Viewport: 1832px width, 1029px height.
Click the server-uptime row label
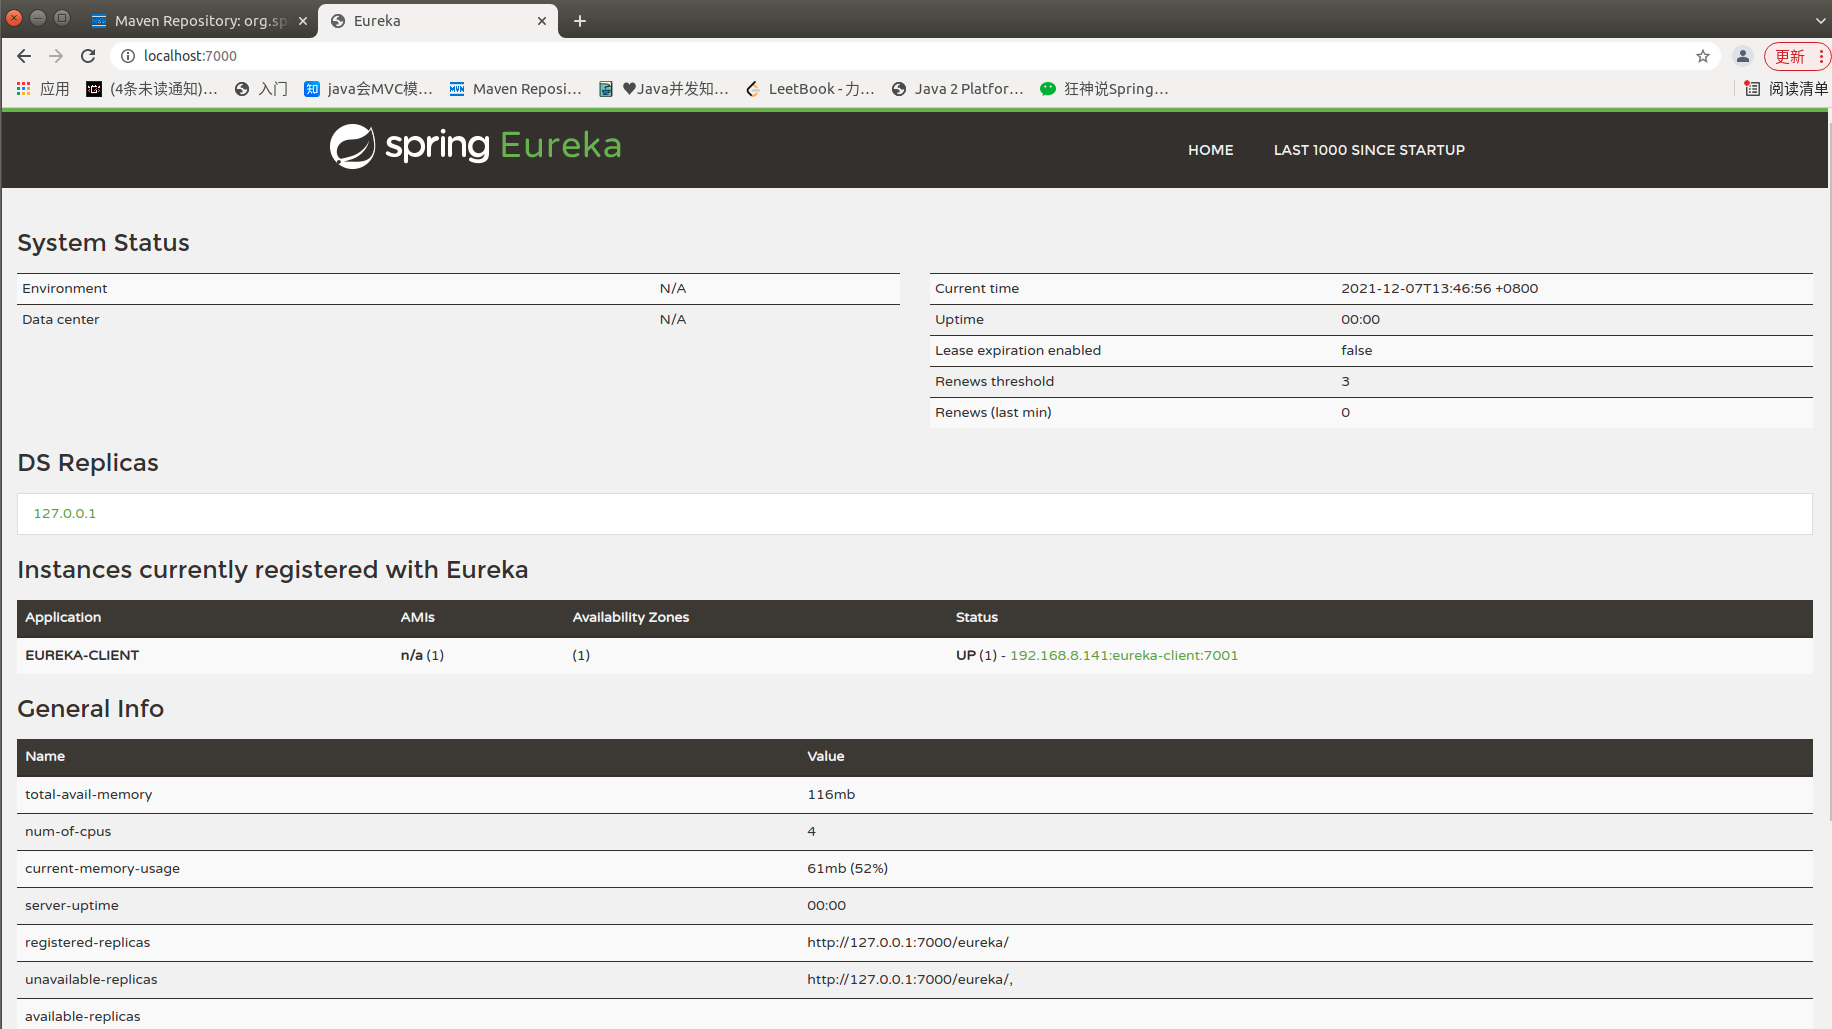(72, 905)
